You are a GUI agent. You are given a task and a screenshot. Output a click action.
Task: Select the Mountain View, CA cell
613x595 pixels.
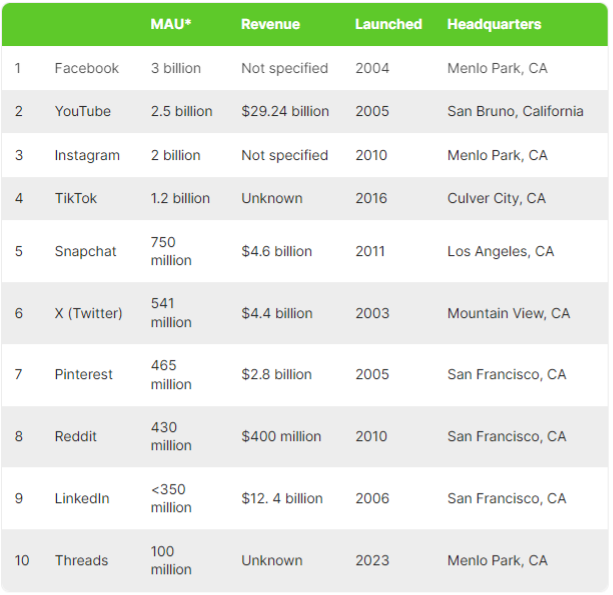(508, 313)
